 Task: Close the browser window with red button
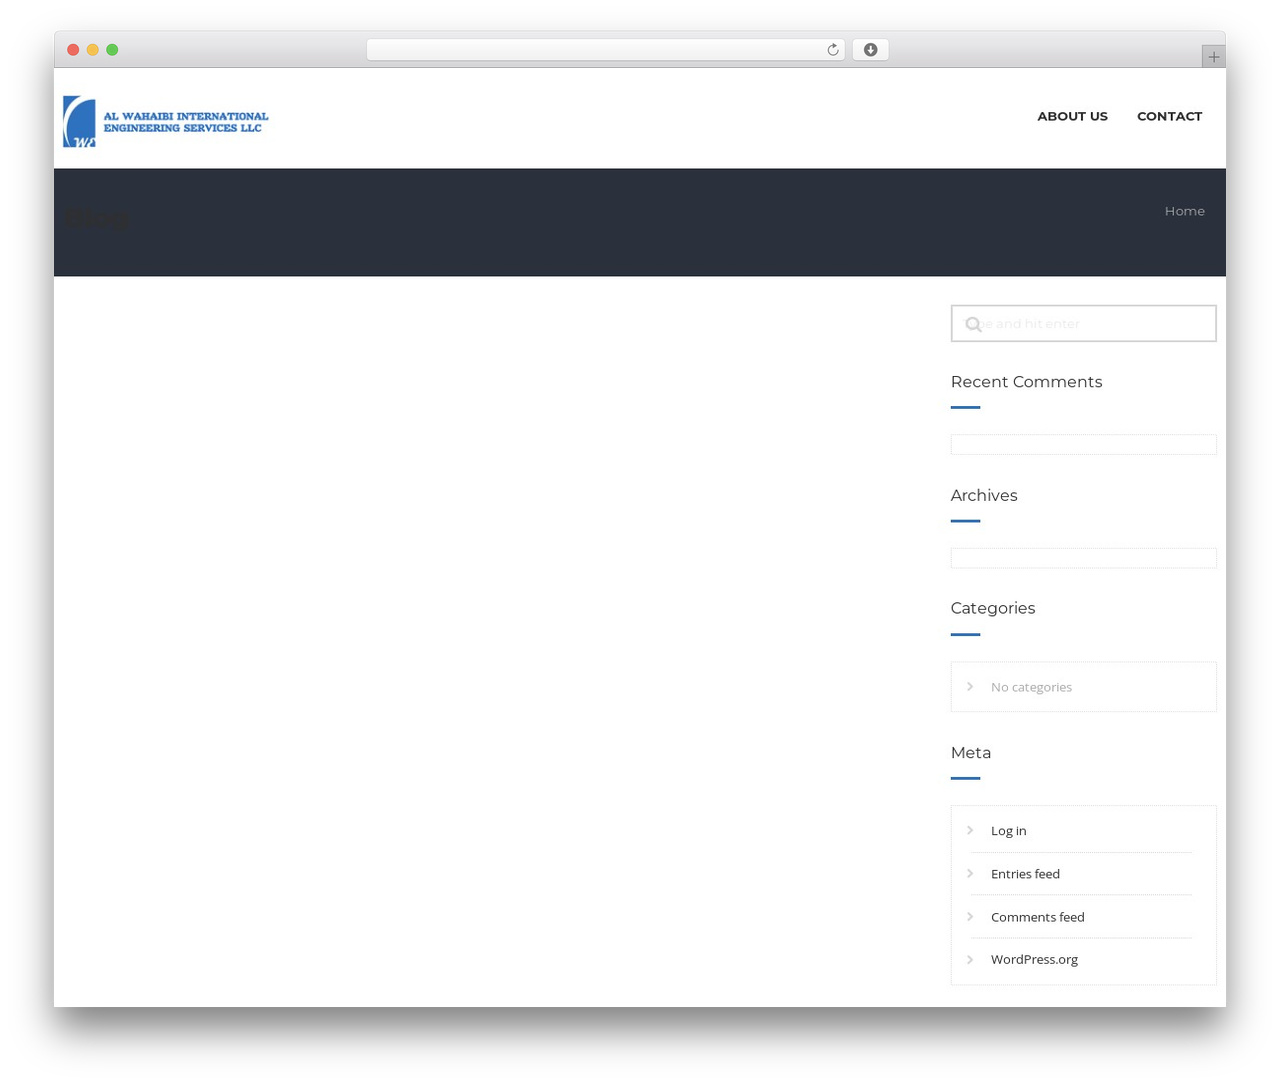click(x=73, y=50)
